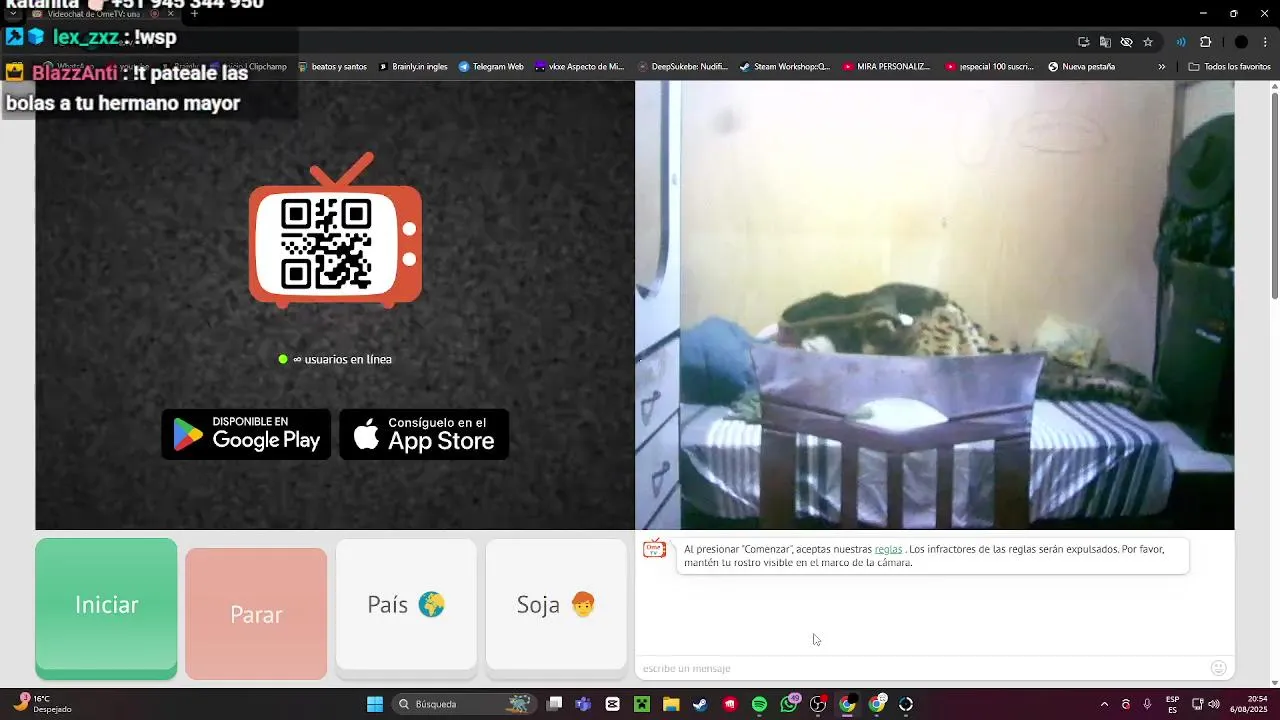Click the OmeTV QR code television logo
The width and height of the screenshot is (1280, 720).
(335, 230)
